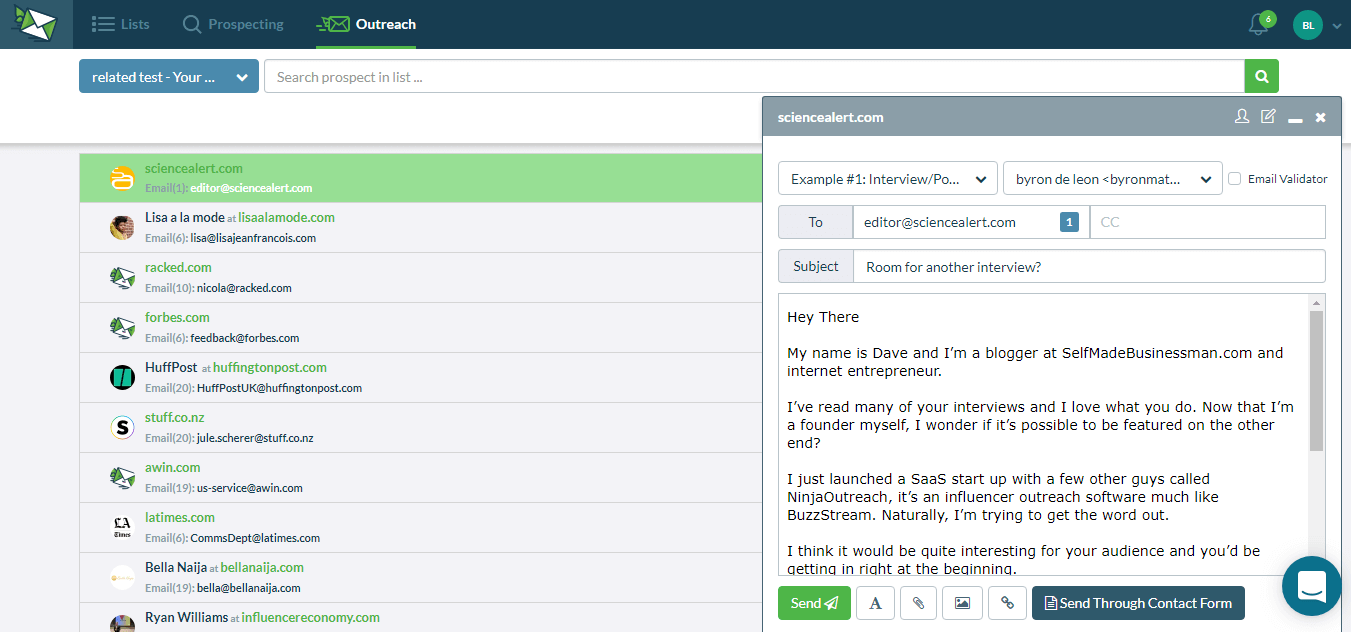This screenshot has height=632, width=1351.
Task: Open the 'related test - Your...' list dropdown
Action: 169,77
